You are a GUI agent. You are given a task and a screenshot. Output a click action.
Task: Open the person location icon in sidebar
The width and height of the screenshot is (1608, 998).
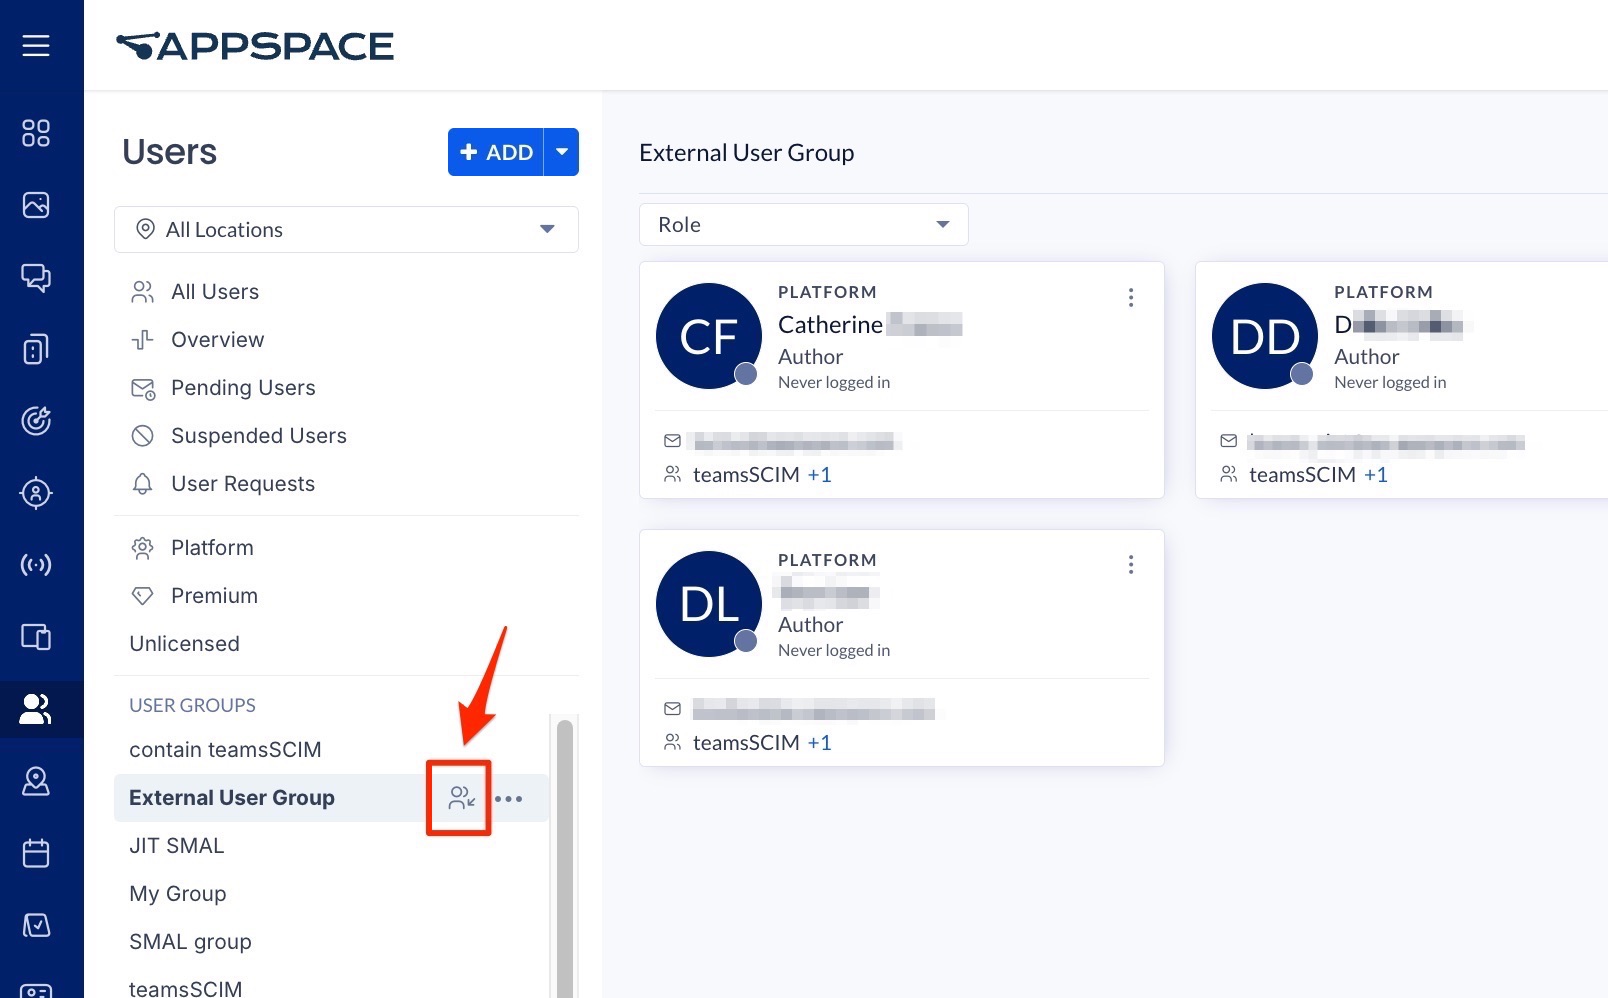(x=36, y=493)
